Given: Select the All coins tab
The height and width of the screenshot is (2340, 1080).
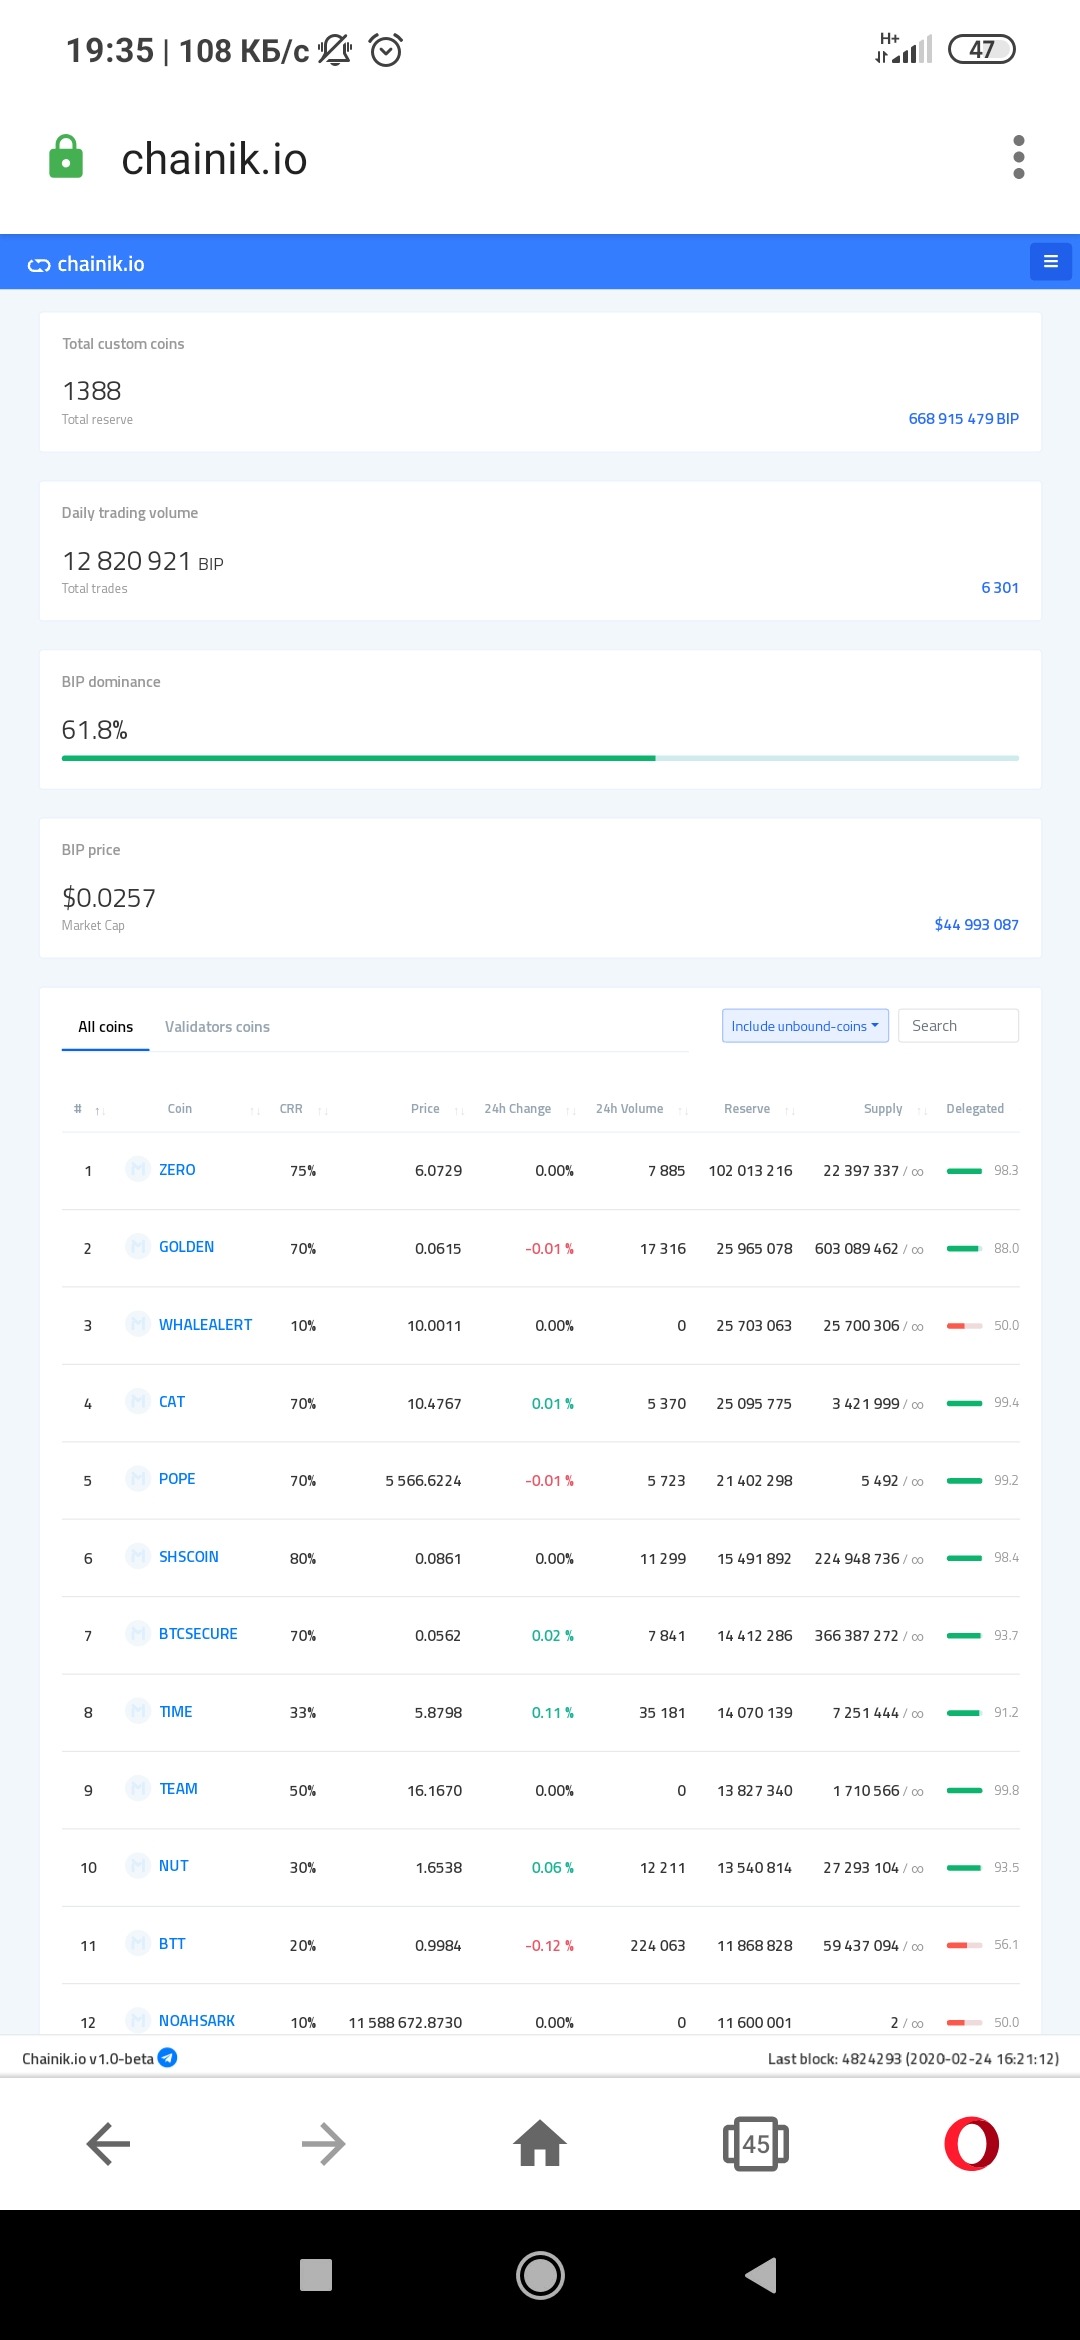Looking at the screenshot, I should pyautogui.click(x=106, y=1027).
